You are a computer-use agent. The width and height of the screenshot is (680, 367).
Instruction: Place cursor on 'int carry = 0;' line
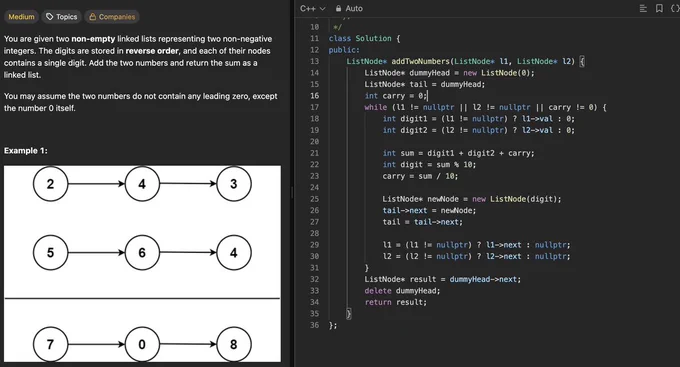396,96
